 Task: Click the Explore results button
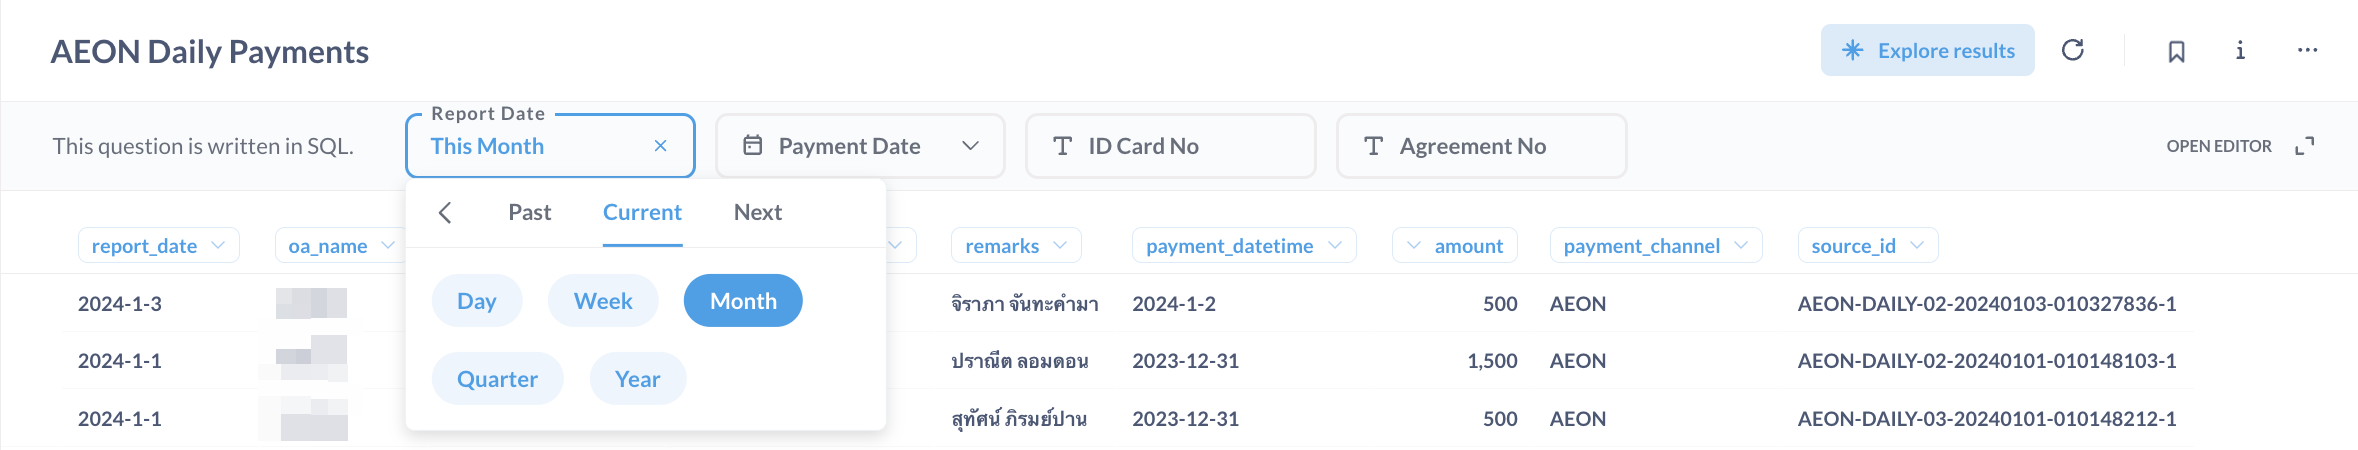1927,50
